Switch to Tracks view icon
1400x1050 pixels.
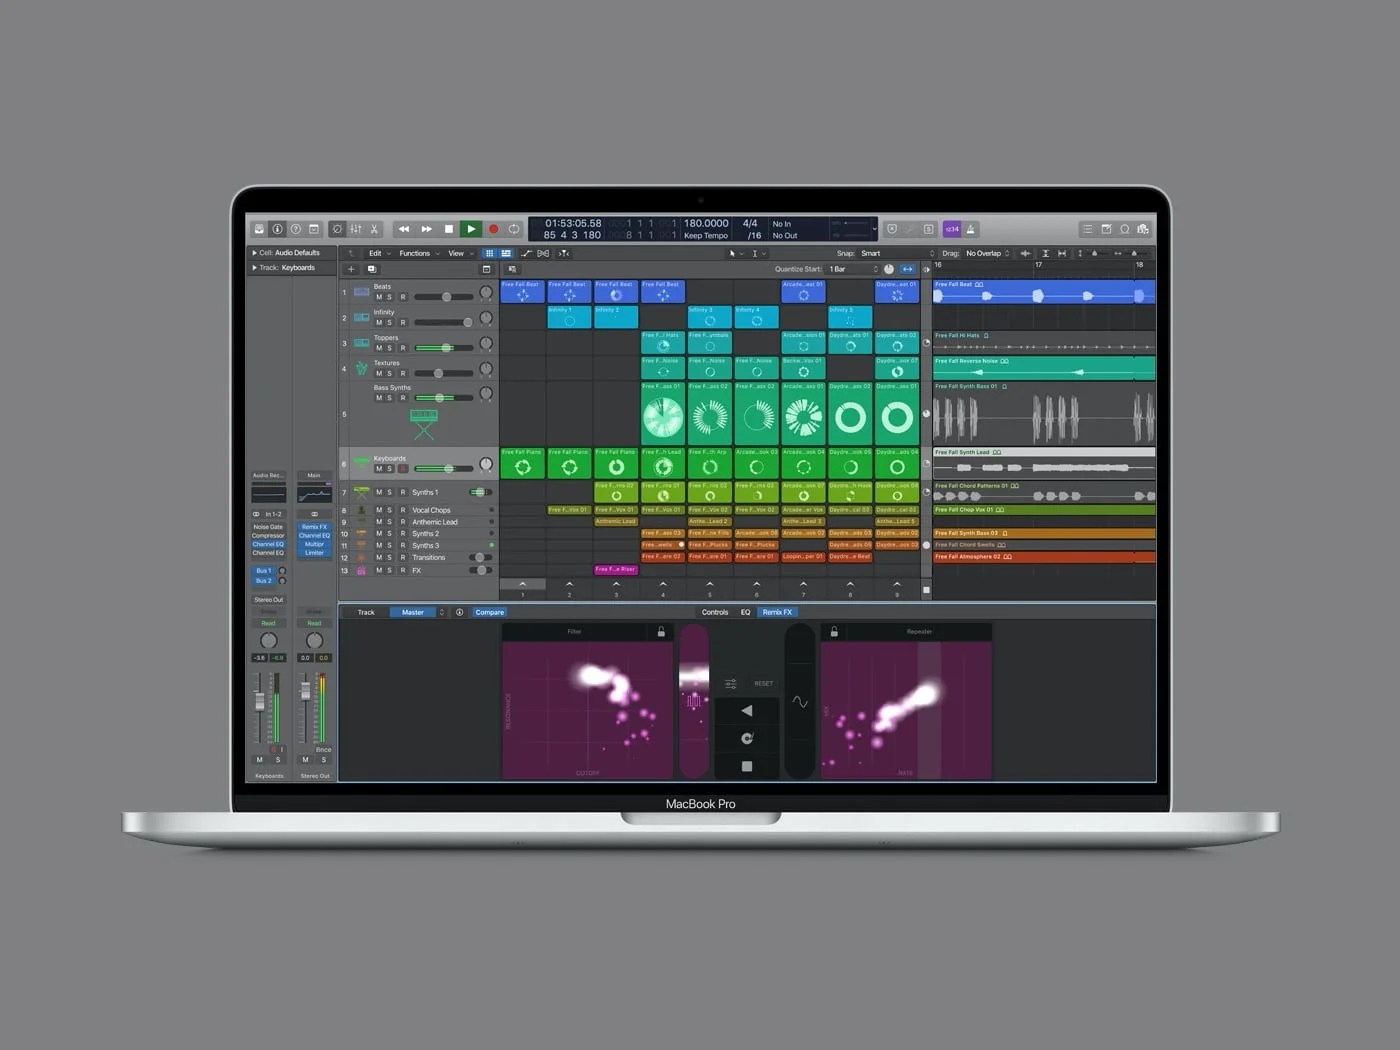[505, 253]
